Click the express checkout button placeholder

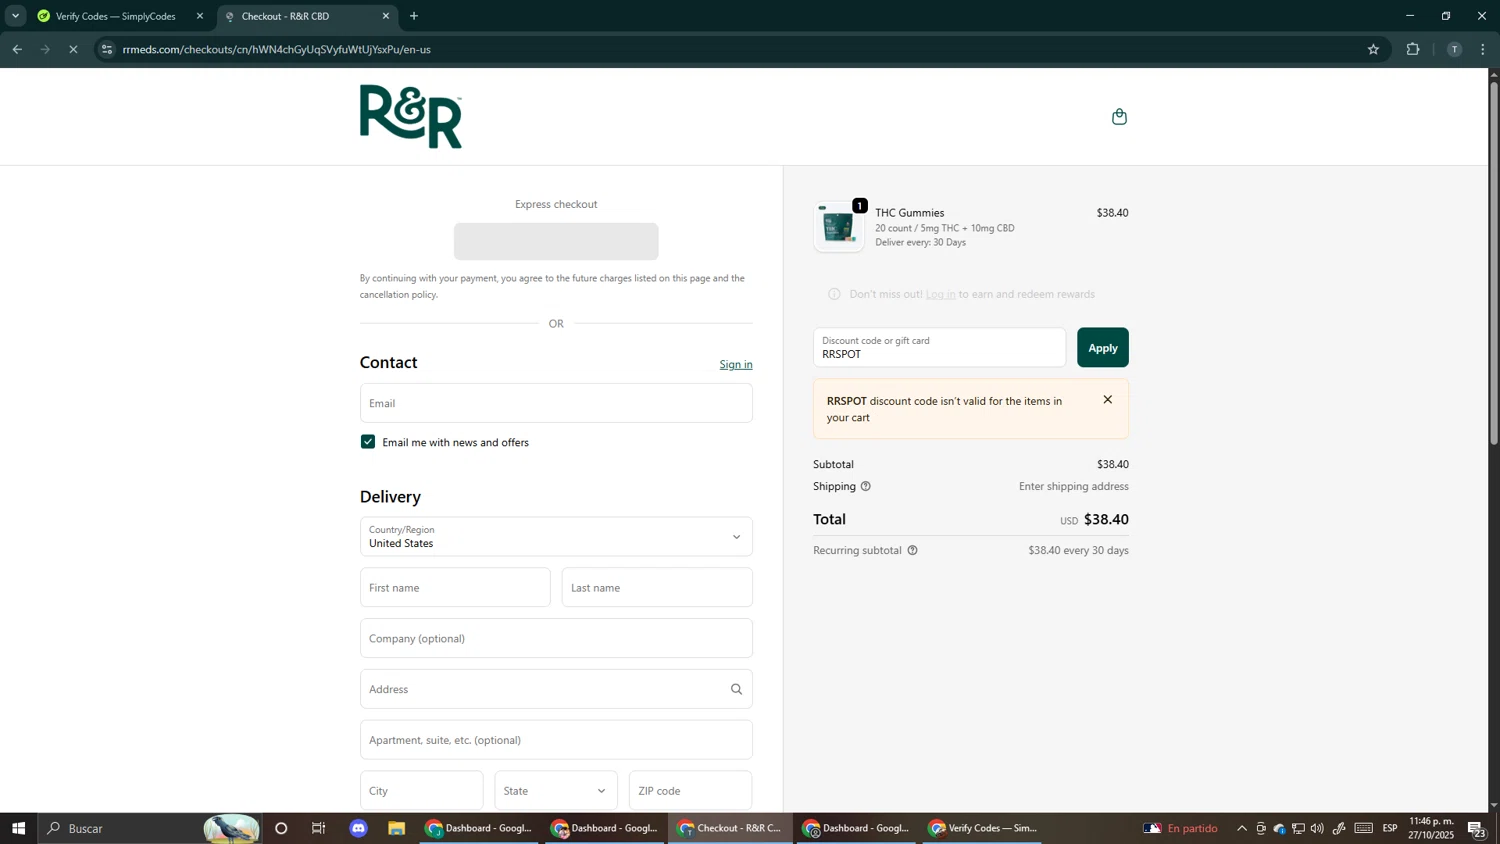point(556,242)
